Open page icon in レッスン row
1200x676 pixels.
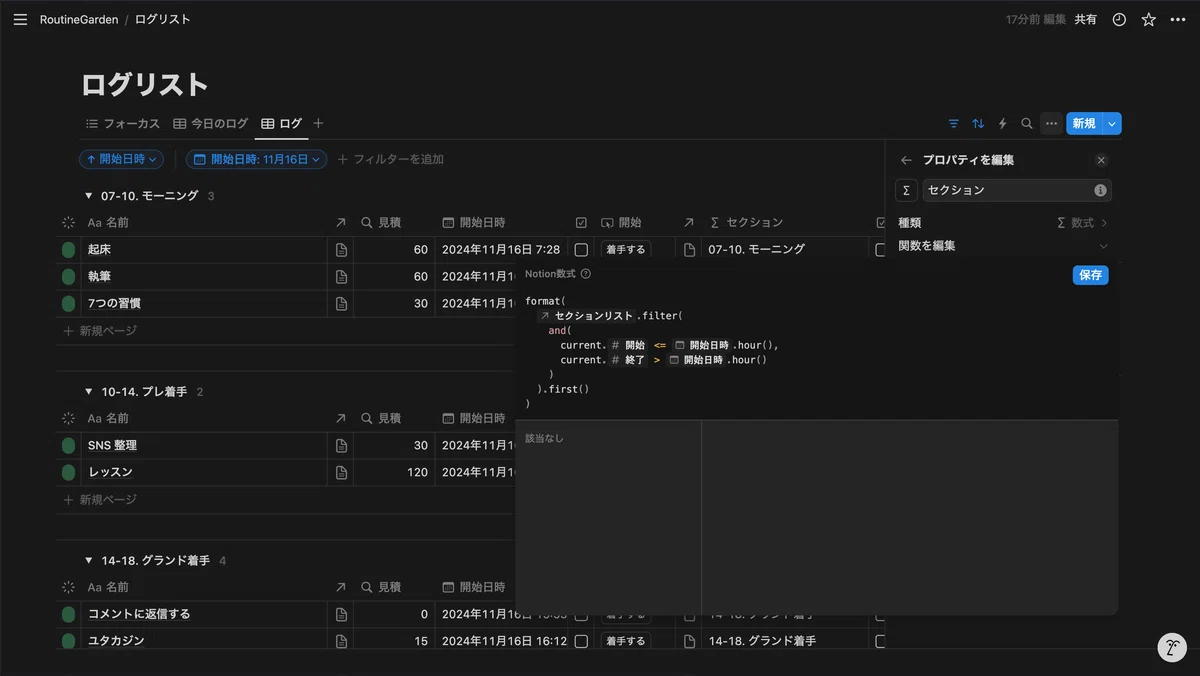point(341,472)
